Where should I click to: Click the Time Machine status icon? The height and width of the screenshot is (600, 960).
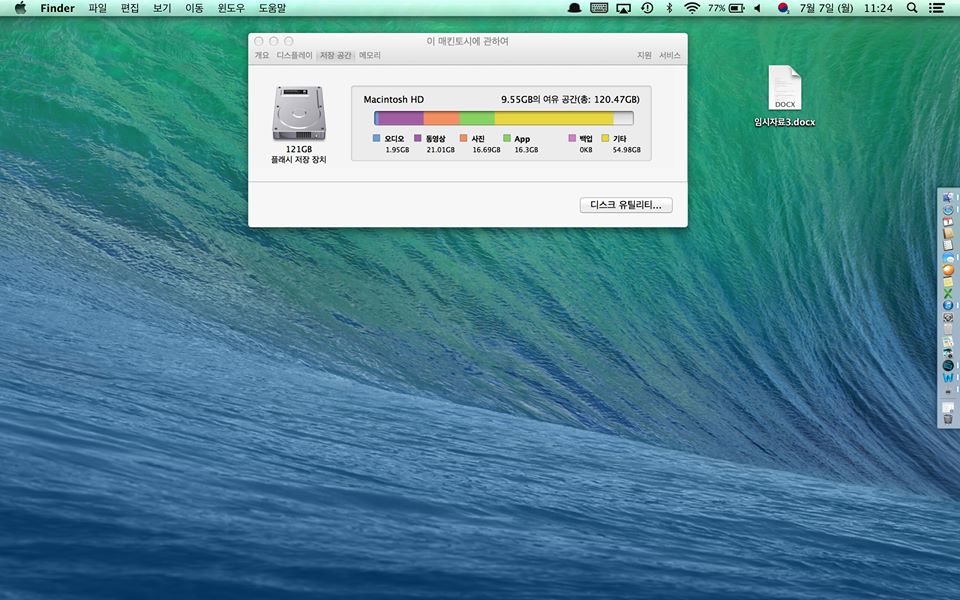pyautogui.click(x=647, y=8)
